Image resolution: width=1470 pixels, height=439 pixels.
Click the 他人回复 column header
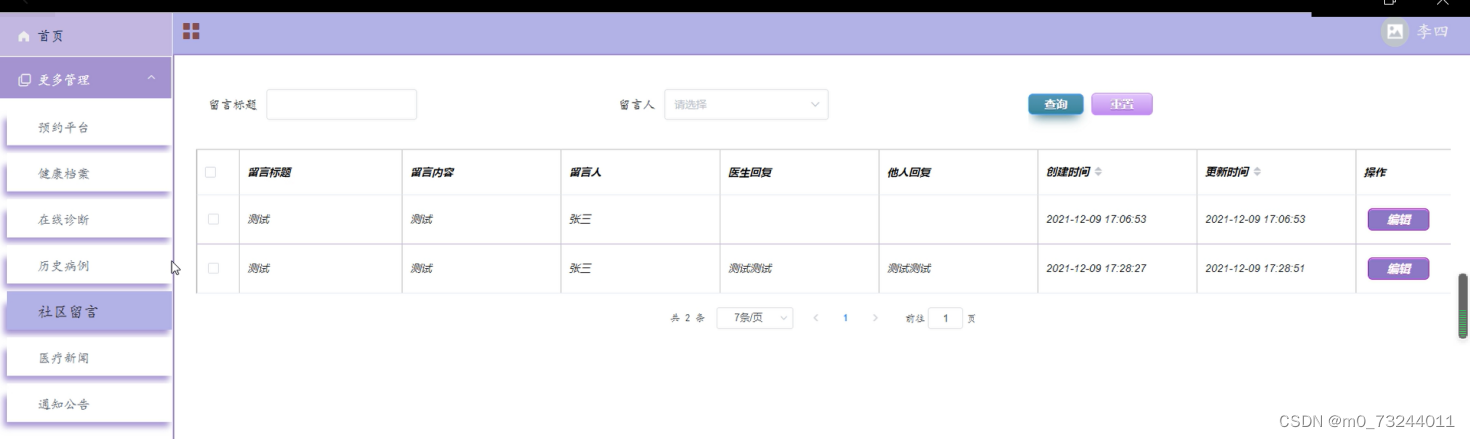tap(909, 172)
